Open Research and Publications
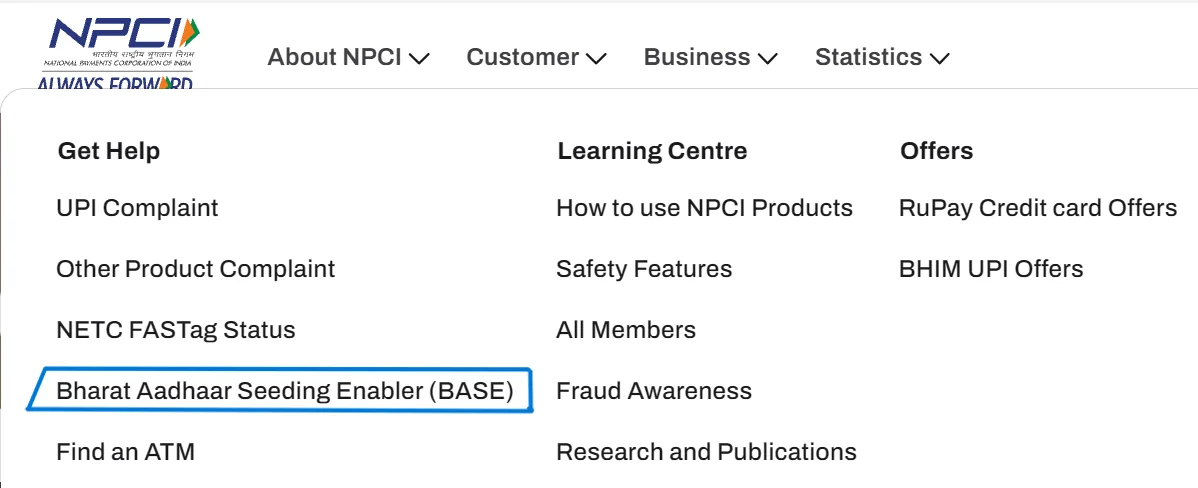Viewport: 1198px width, 488px height. point(706,451)
